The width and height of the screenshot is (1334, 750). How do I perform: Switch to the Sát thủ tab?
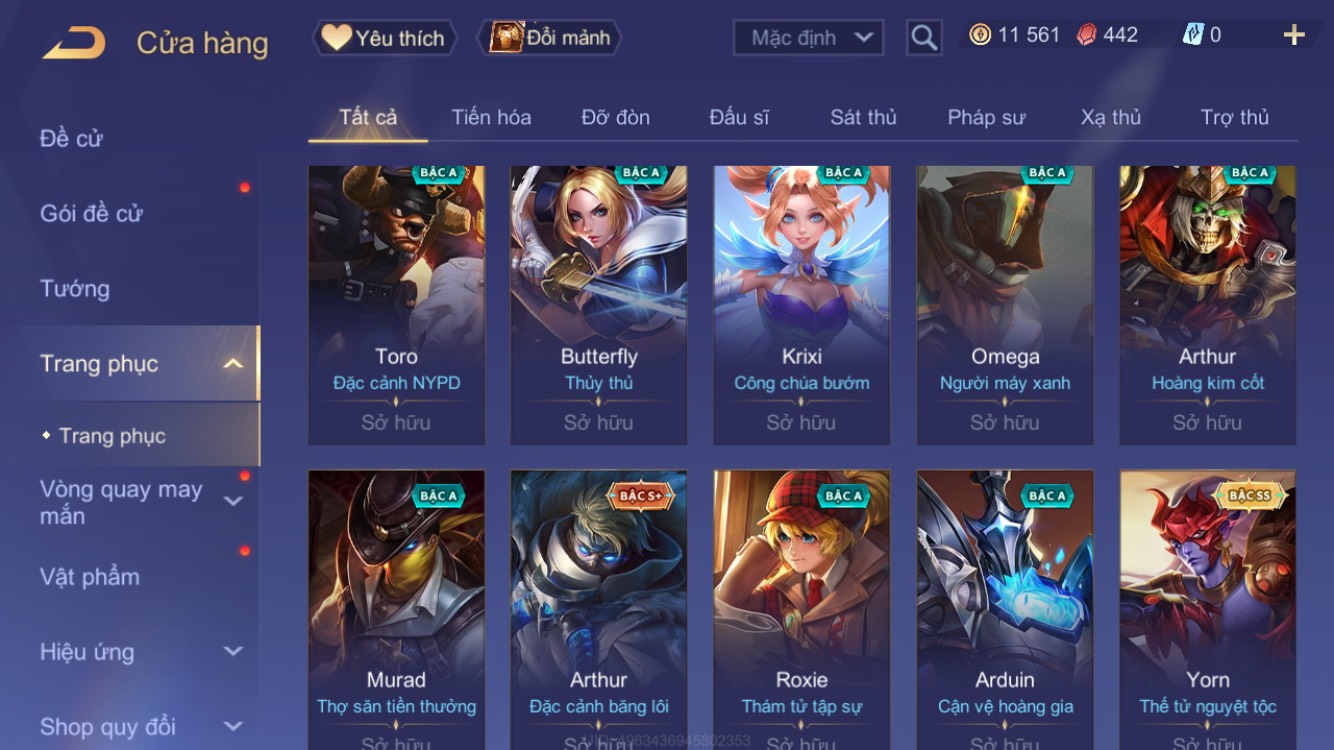click(863, 117)
